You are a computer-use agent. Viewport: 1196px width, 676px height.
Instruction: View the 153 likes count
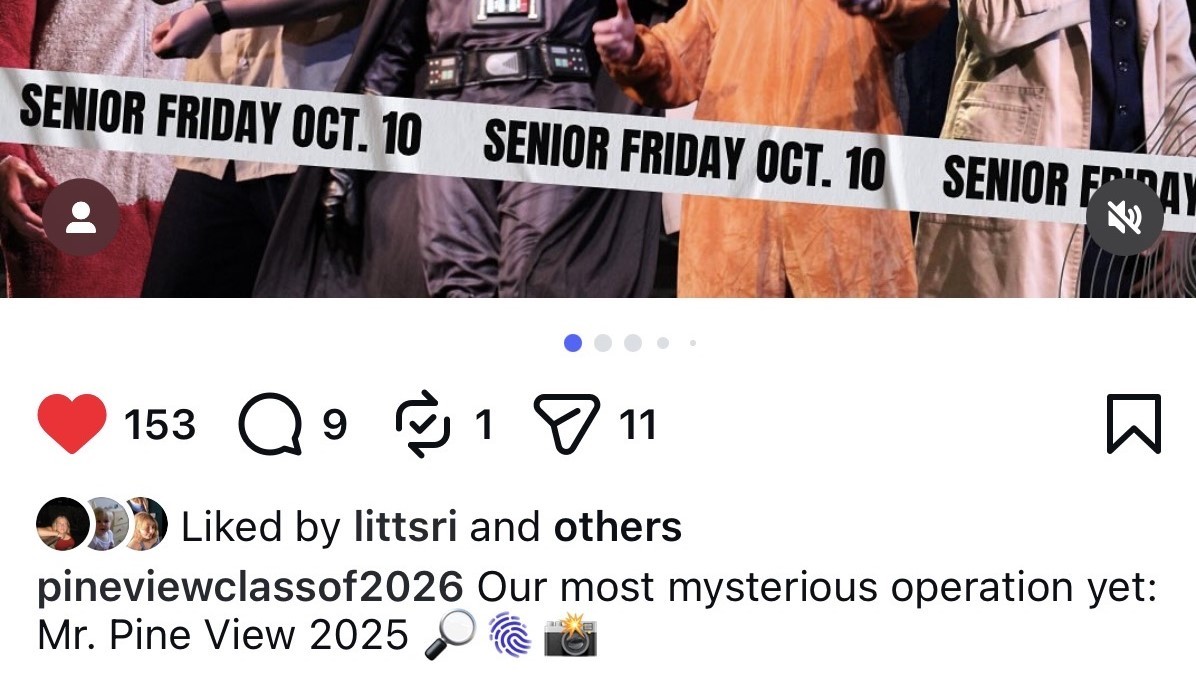click(159, 425)
